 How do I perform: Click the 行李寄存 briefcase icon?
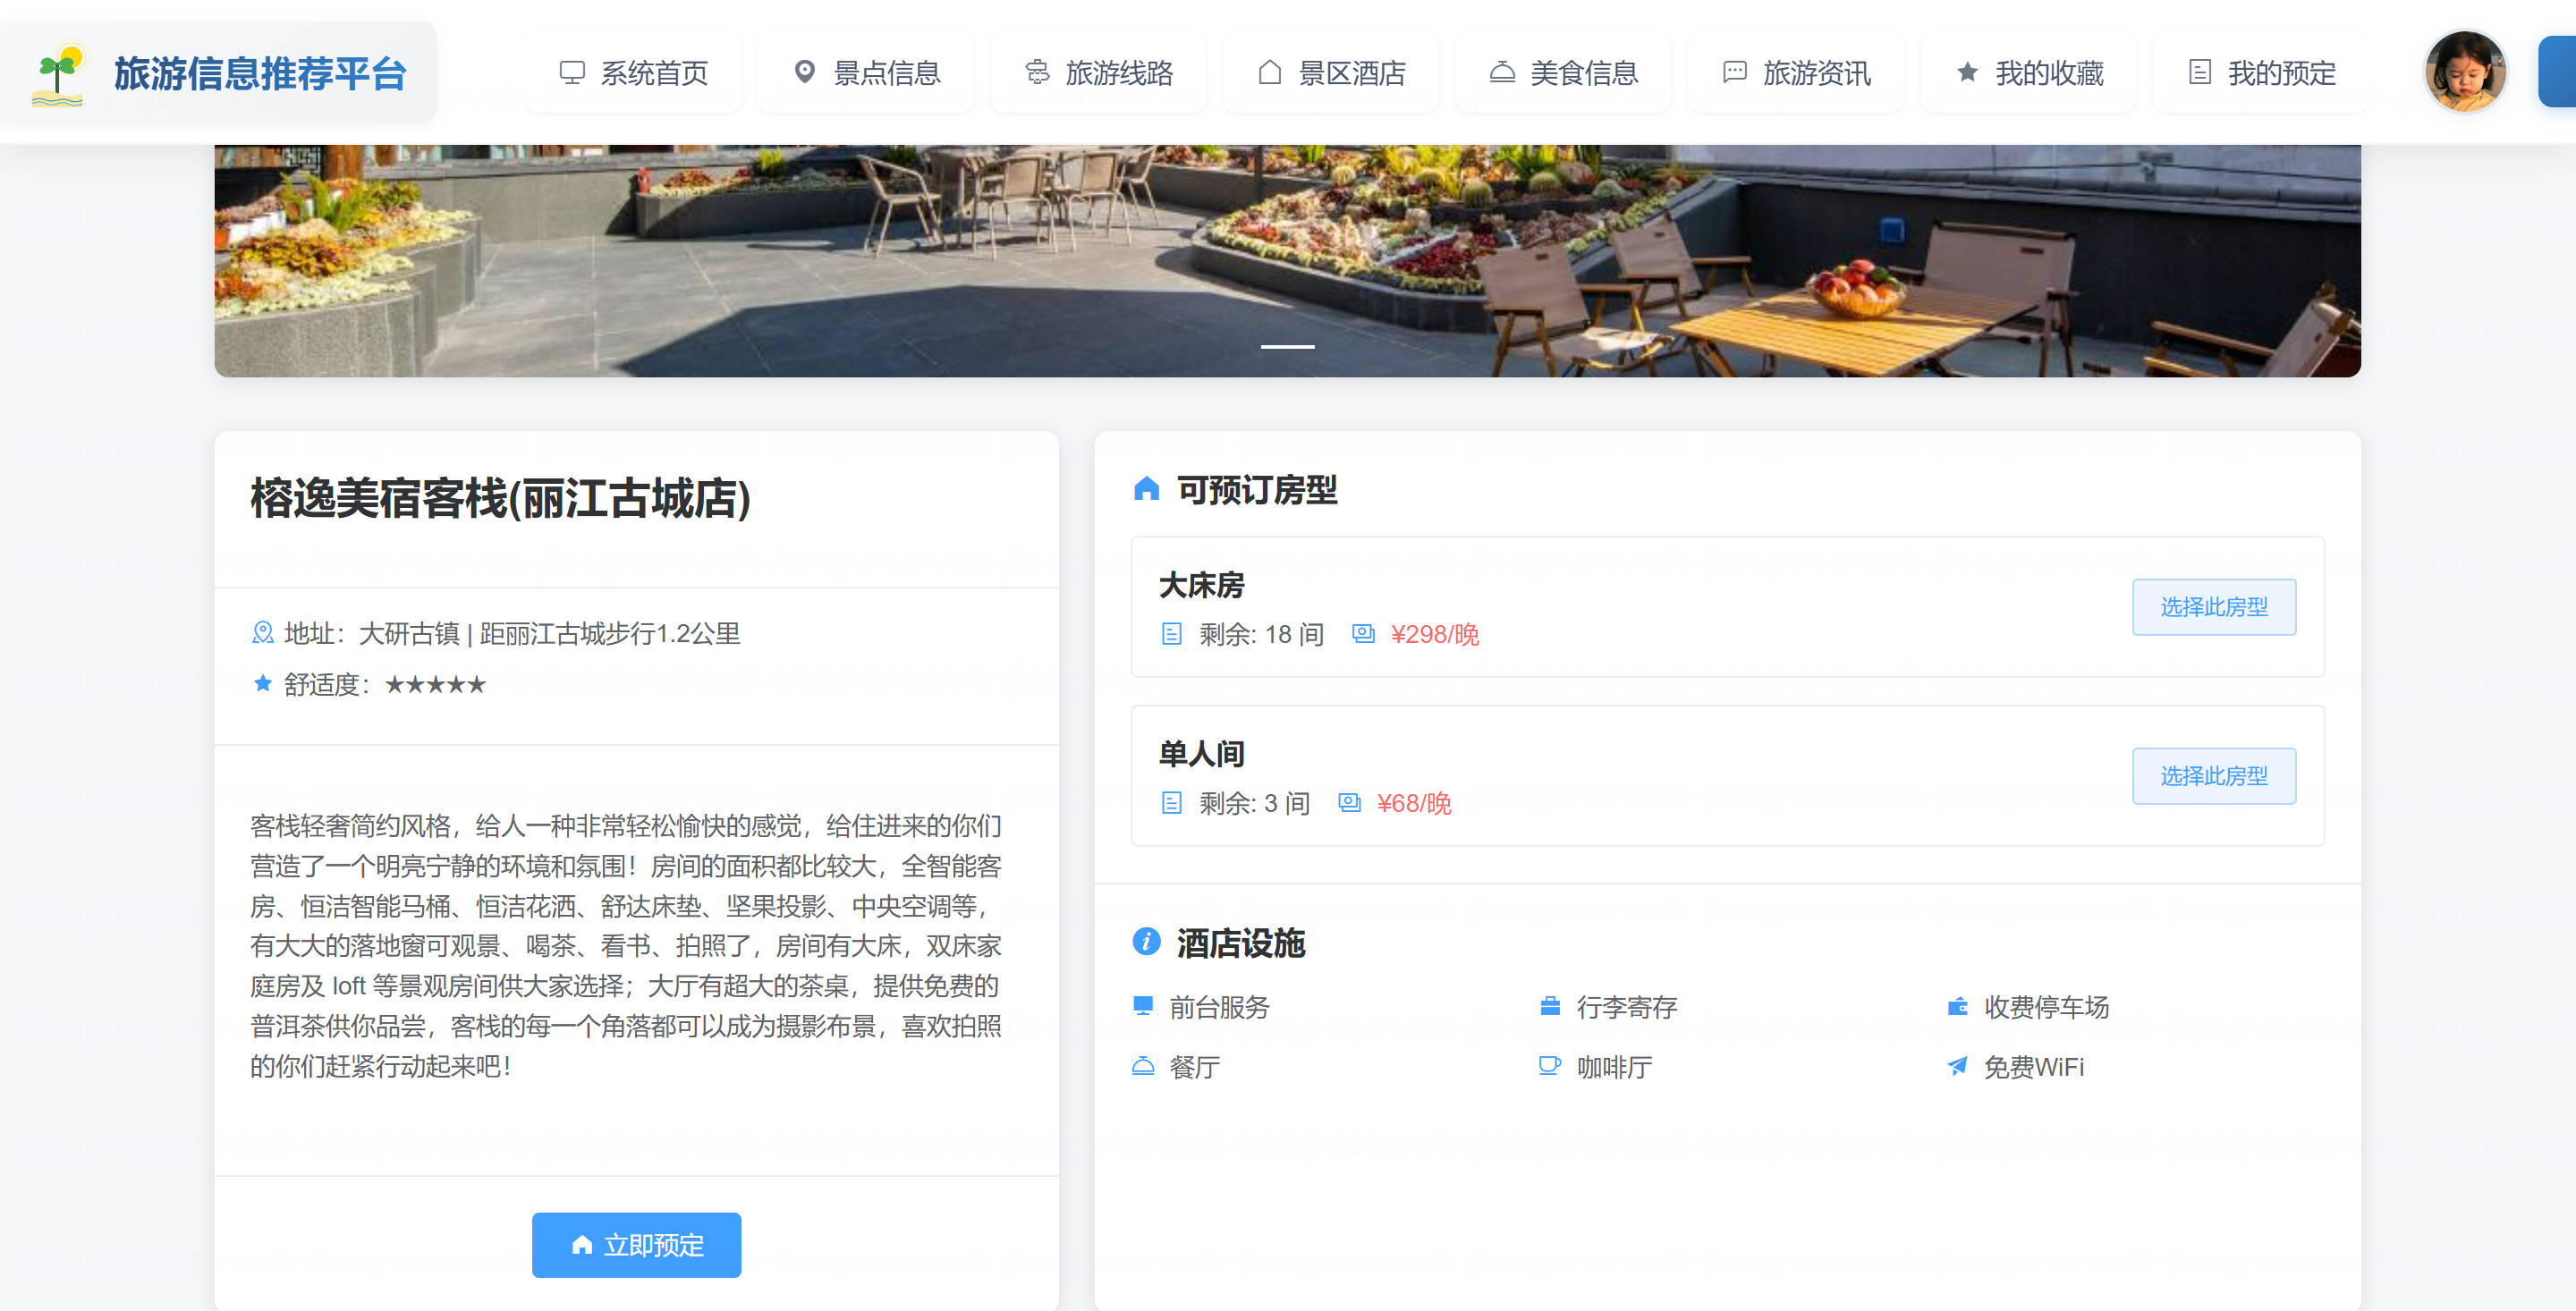(x=1549, y=1006)
